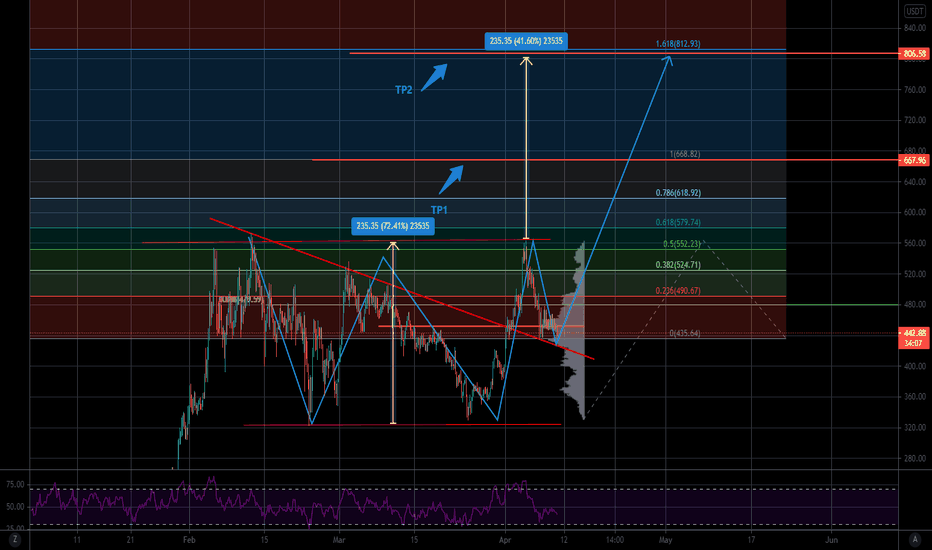This screenshot has width=932, height=550.
Task: Select the 0.382(524.71) Fibonacci level label
Action: (678, 265)
